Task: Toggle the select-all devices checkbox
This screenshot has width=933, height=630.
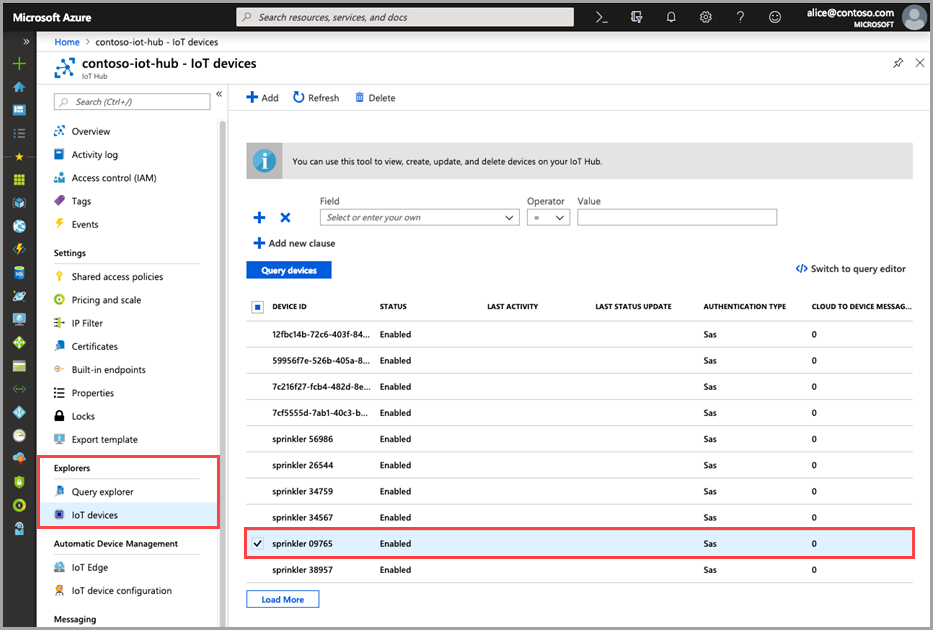Action: coord(258,307)
